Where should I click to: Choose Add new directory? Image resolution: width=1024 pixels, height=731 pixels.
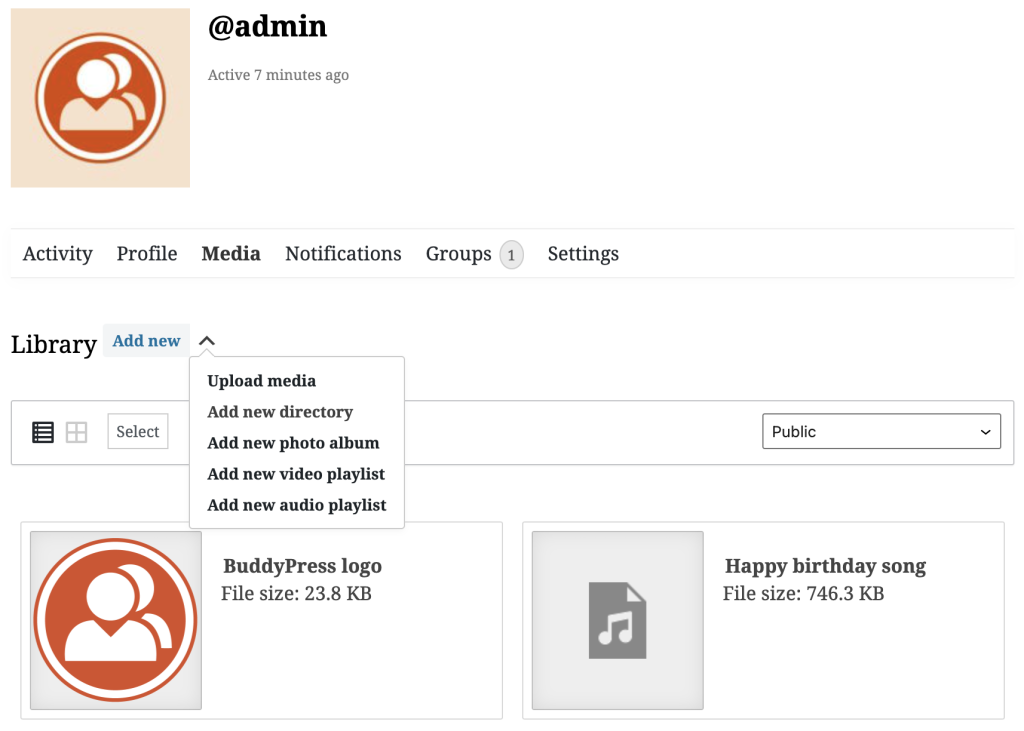[x=280, y=412]
